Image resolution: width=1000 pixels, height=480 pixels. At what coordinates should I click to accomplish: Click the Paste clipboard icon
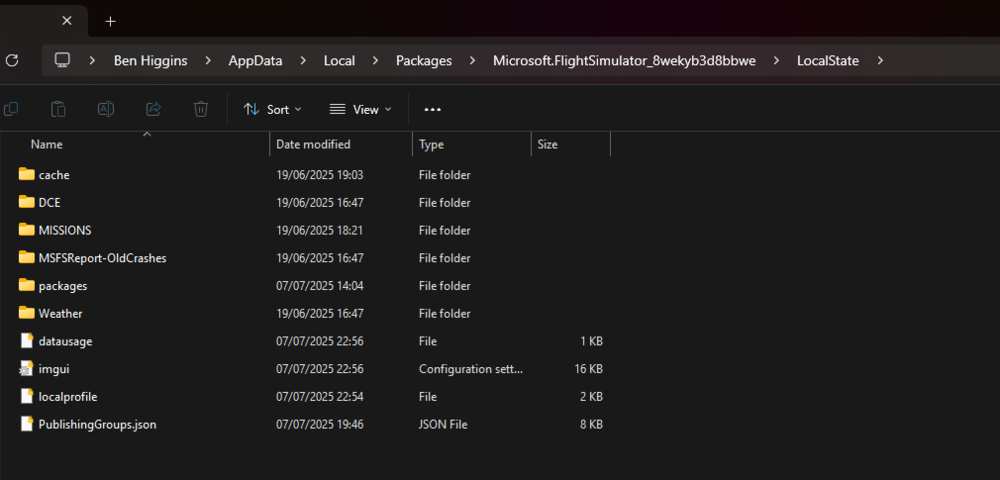pos(59,109)
